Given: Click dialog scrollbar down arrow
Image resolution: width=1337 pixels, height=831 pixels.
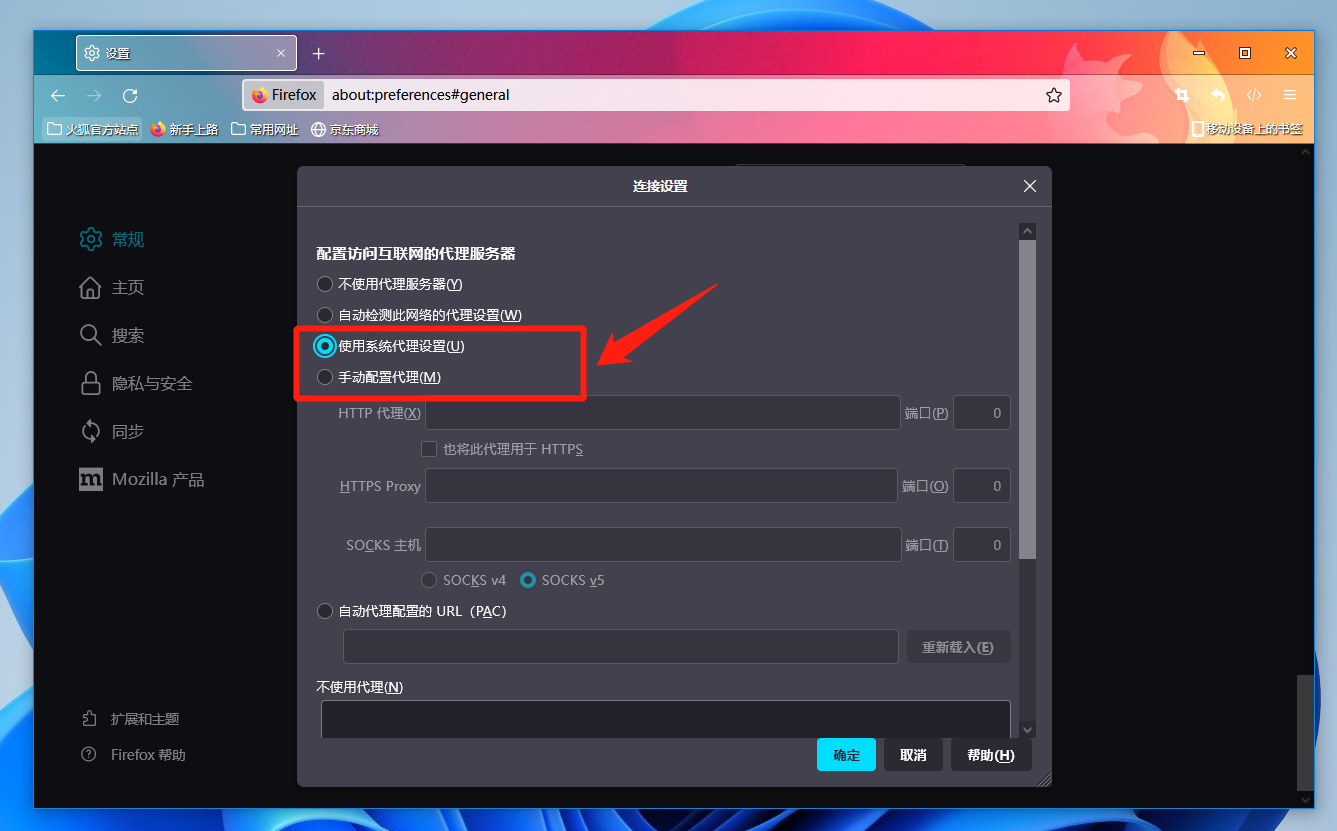Looking at the screenshot, I should [1027, 730].
